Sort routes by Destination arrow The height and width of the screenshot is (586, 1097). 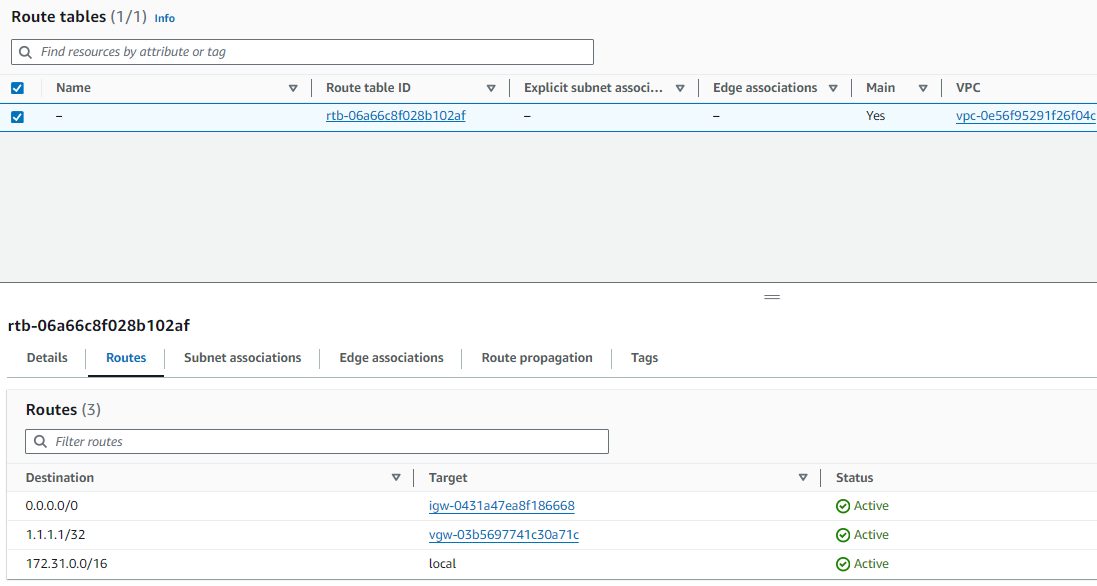tap(396, 478)
